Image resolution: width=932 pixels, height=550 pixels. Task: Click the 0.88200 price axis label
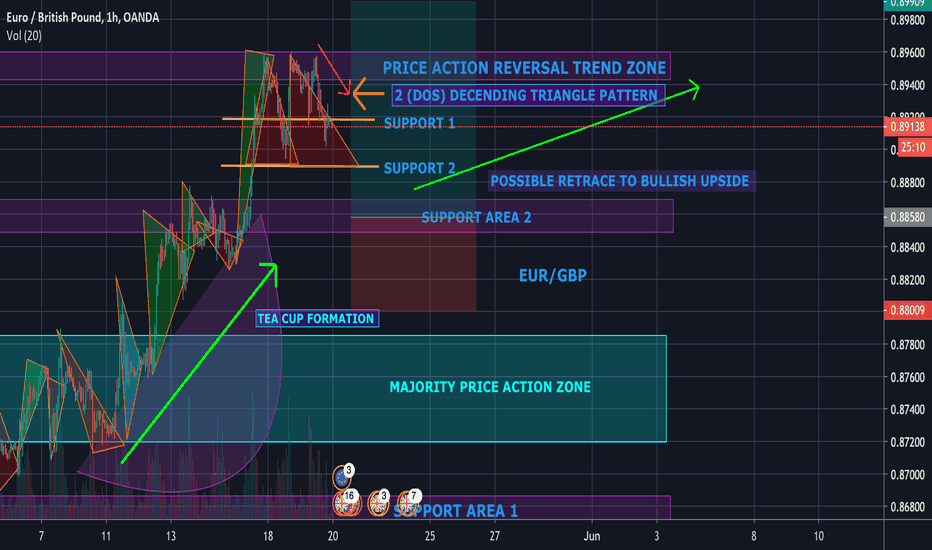pos(907,280)
